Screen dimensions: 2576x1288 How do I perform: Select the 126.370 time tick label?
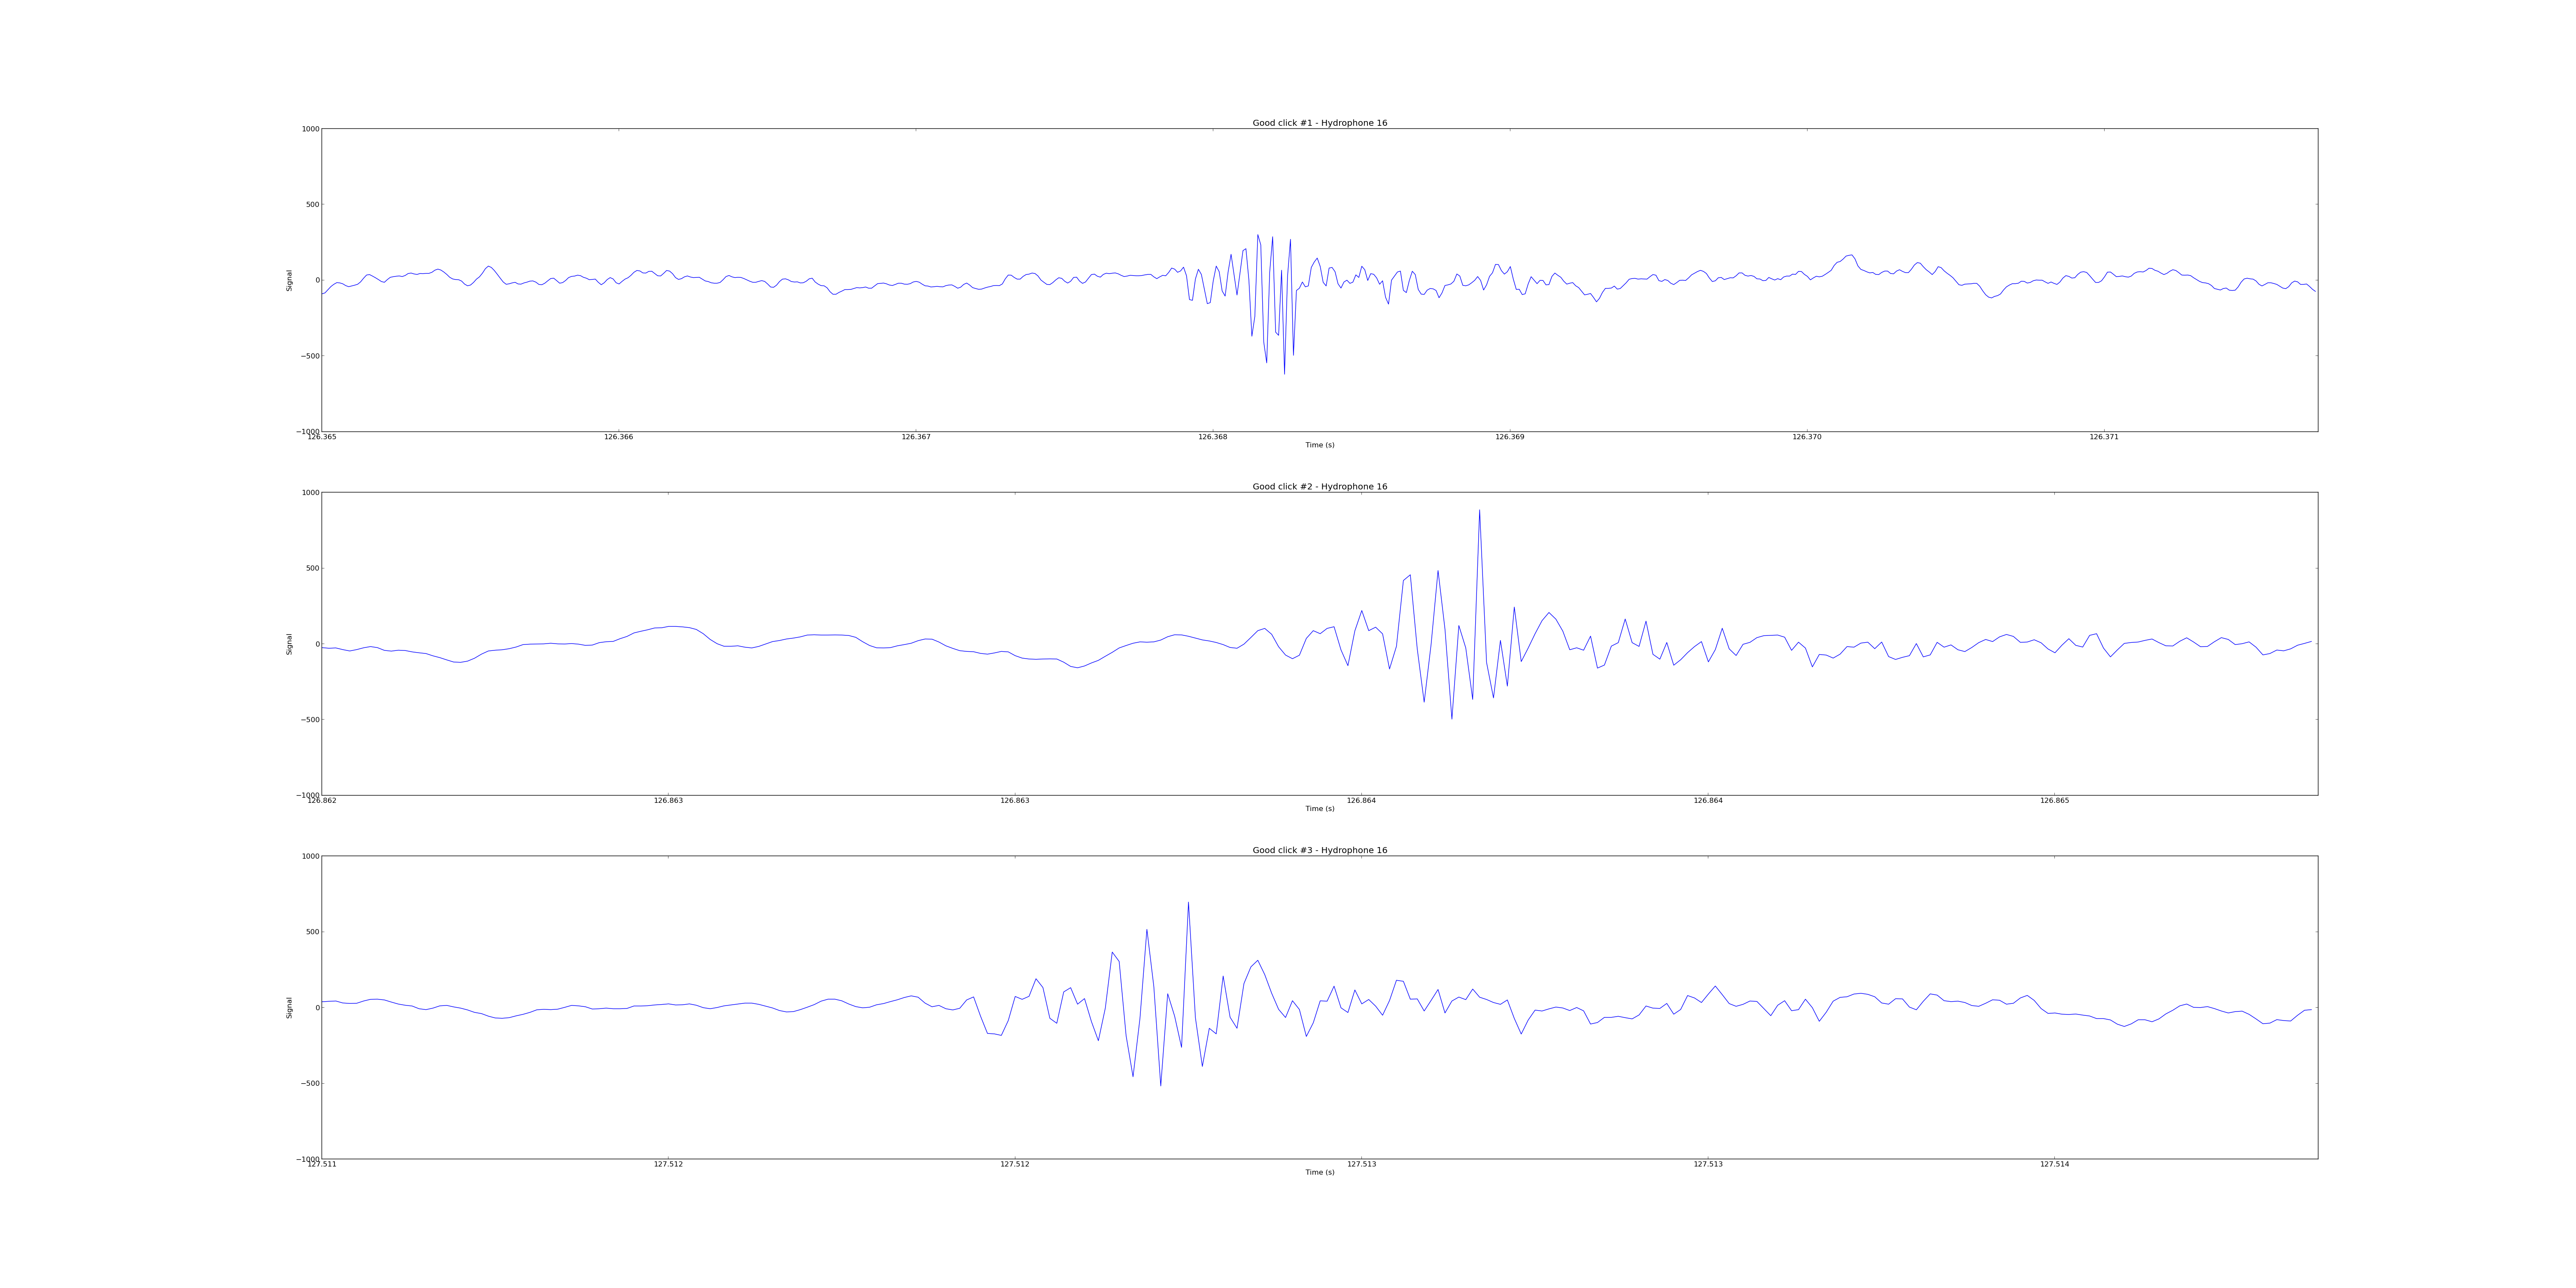(x=1806, y=437)
